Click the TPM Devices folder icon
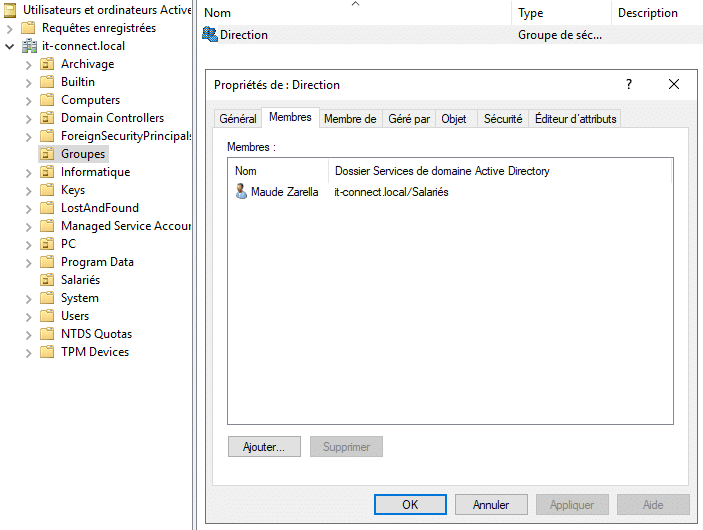 (47, 352)
